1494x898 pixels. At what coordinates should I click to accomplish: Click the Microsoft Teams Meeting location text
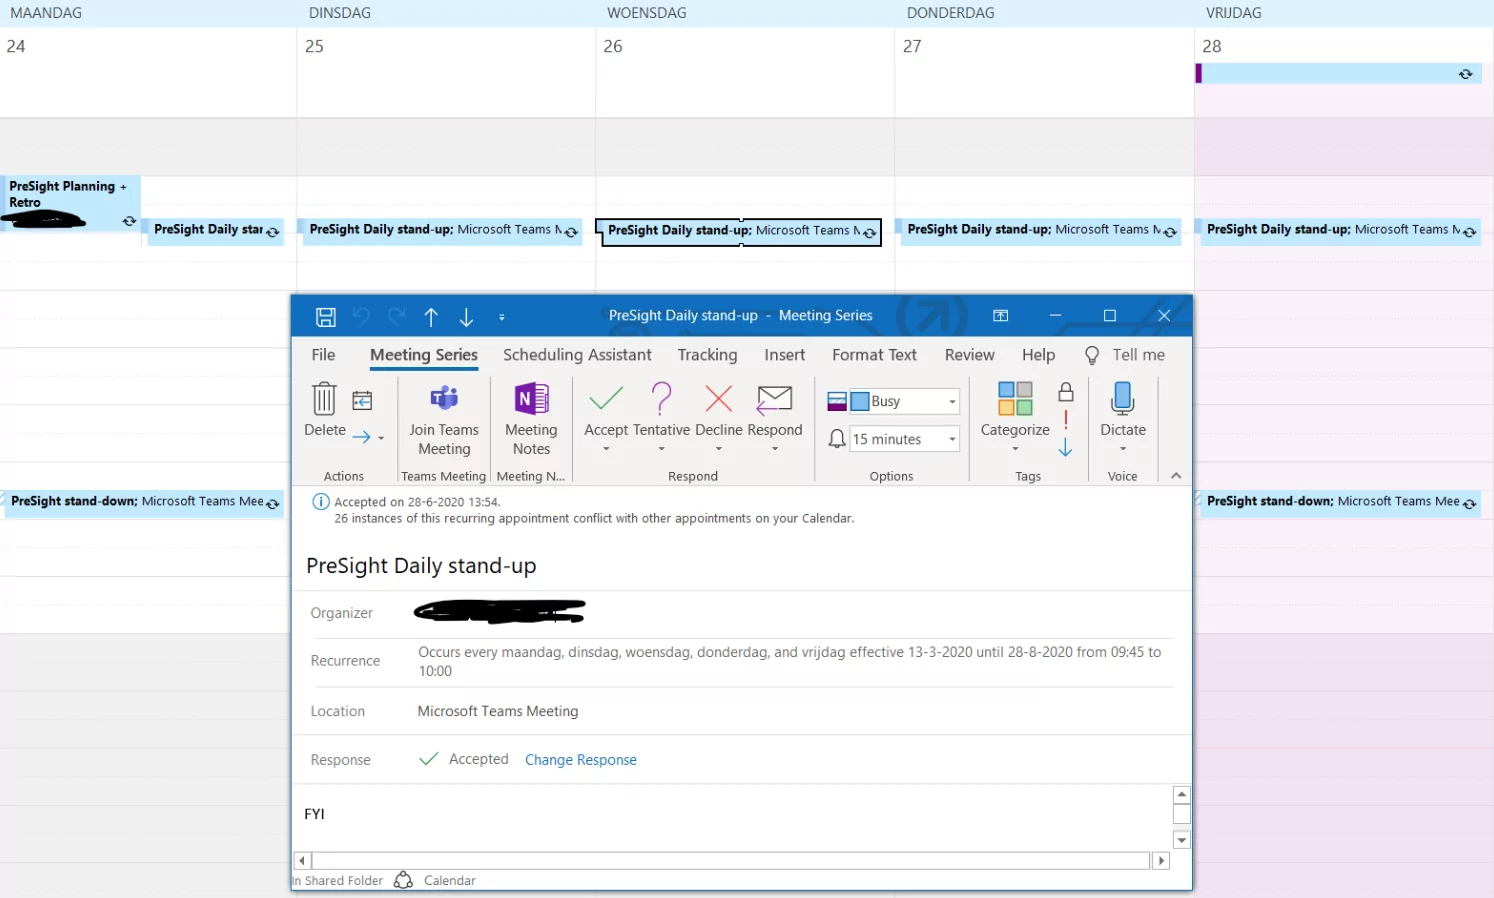click(498, 711)
